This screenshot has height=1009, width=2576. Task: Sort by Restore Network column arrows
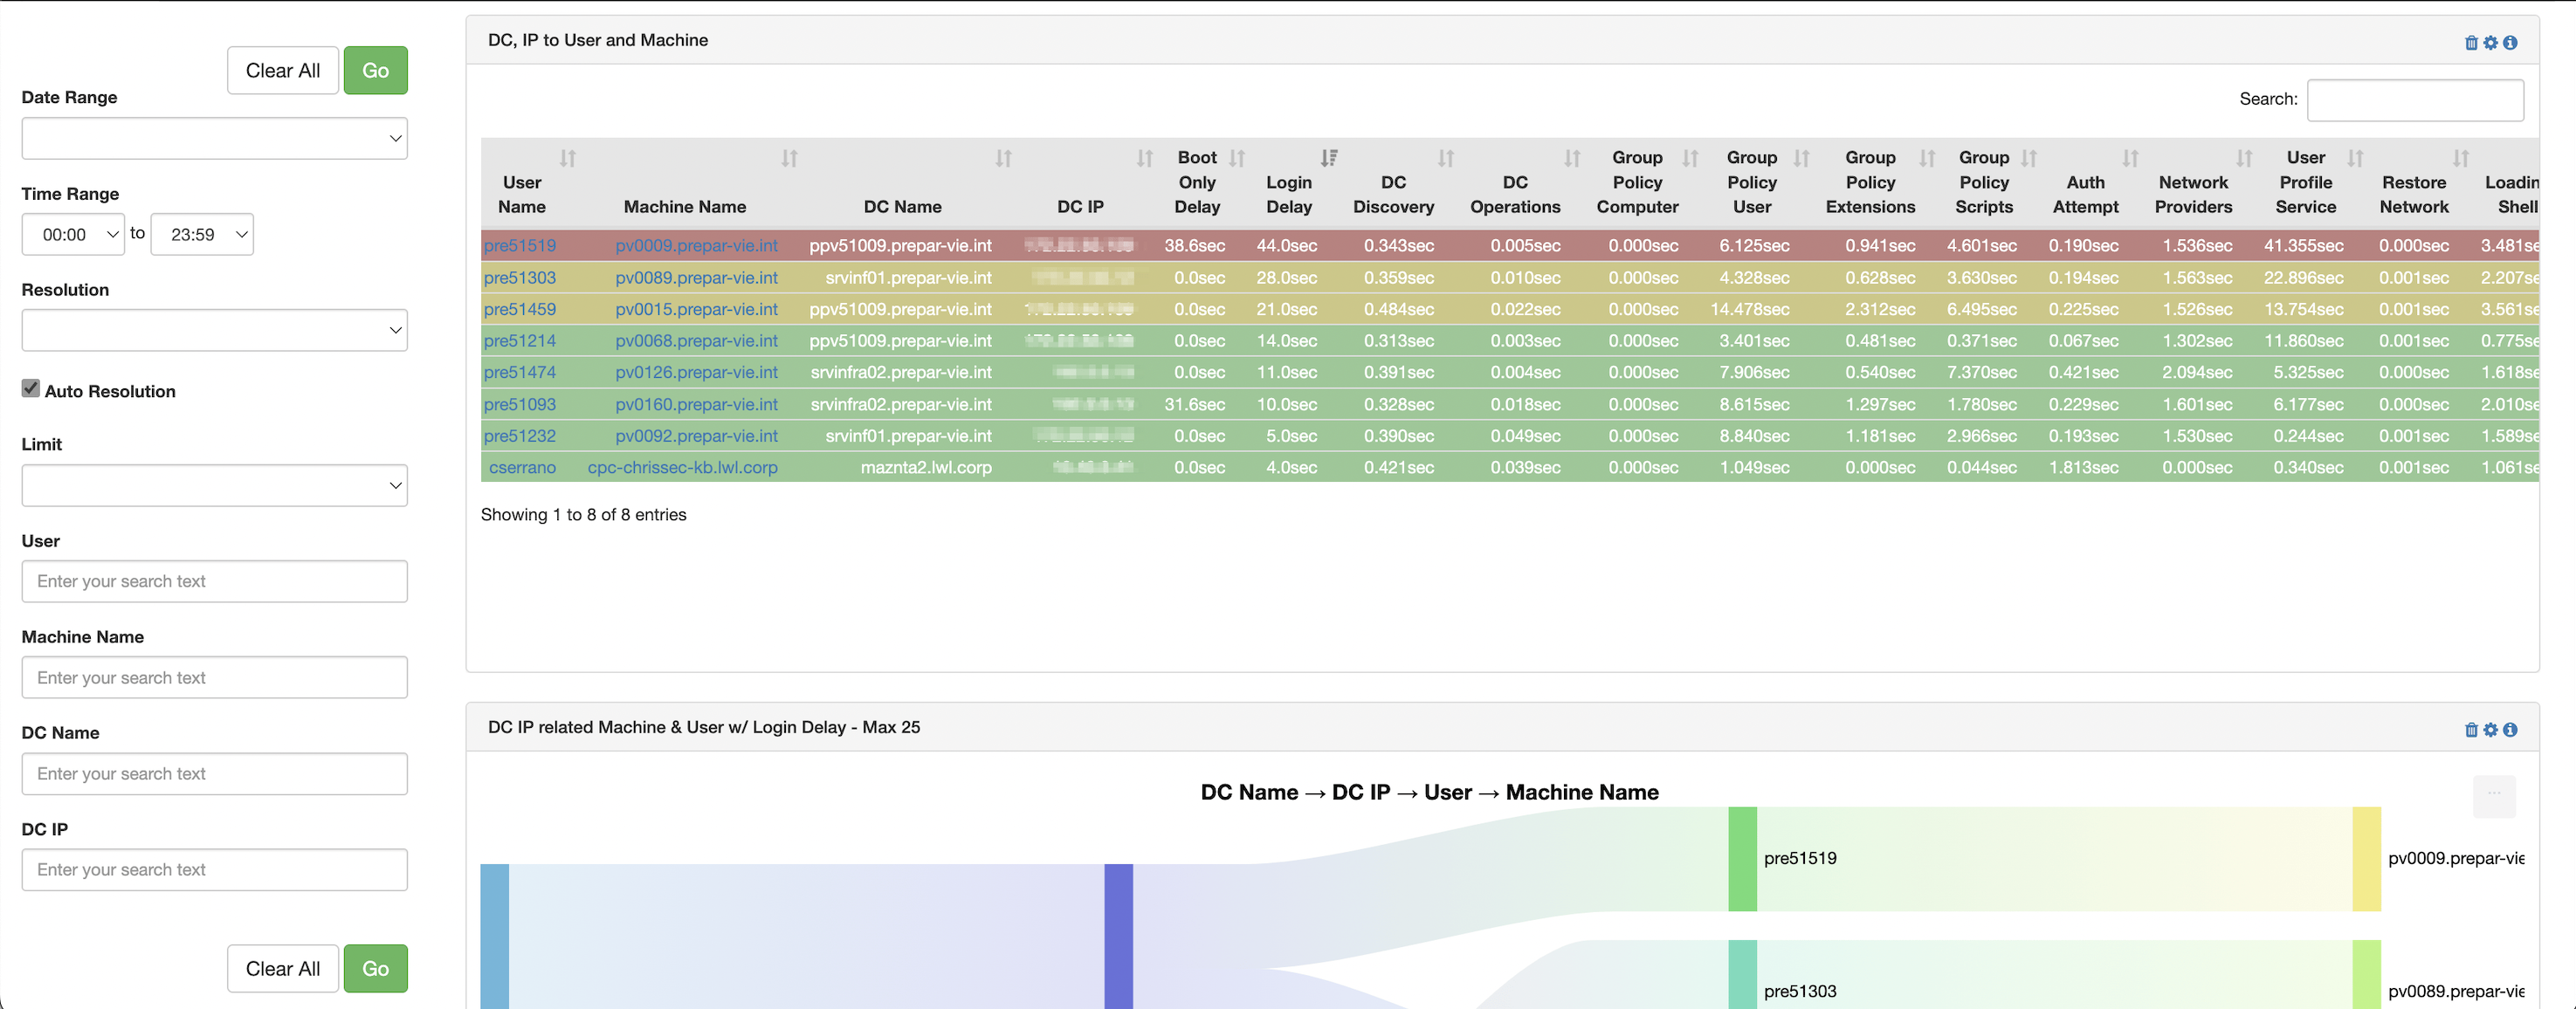click(2461, 158)
